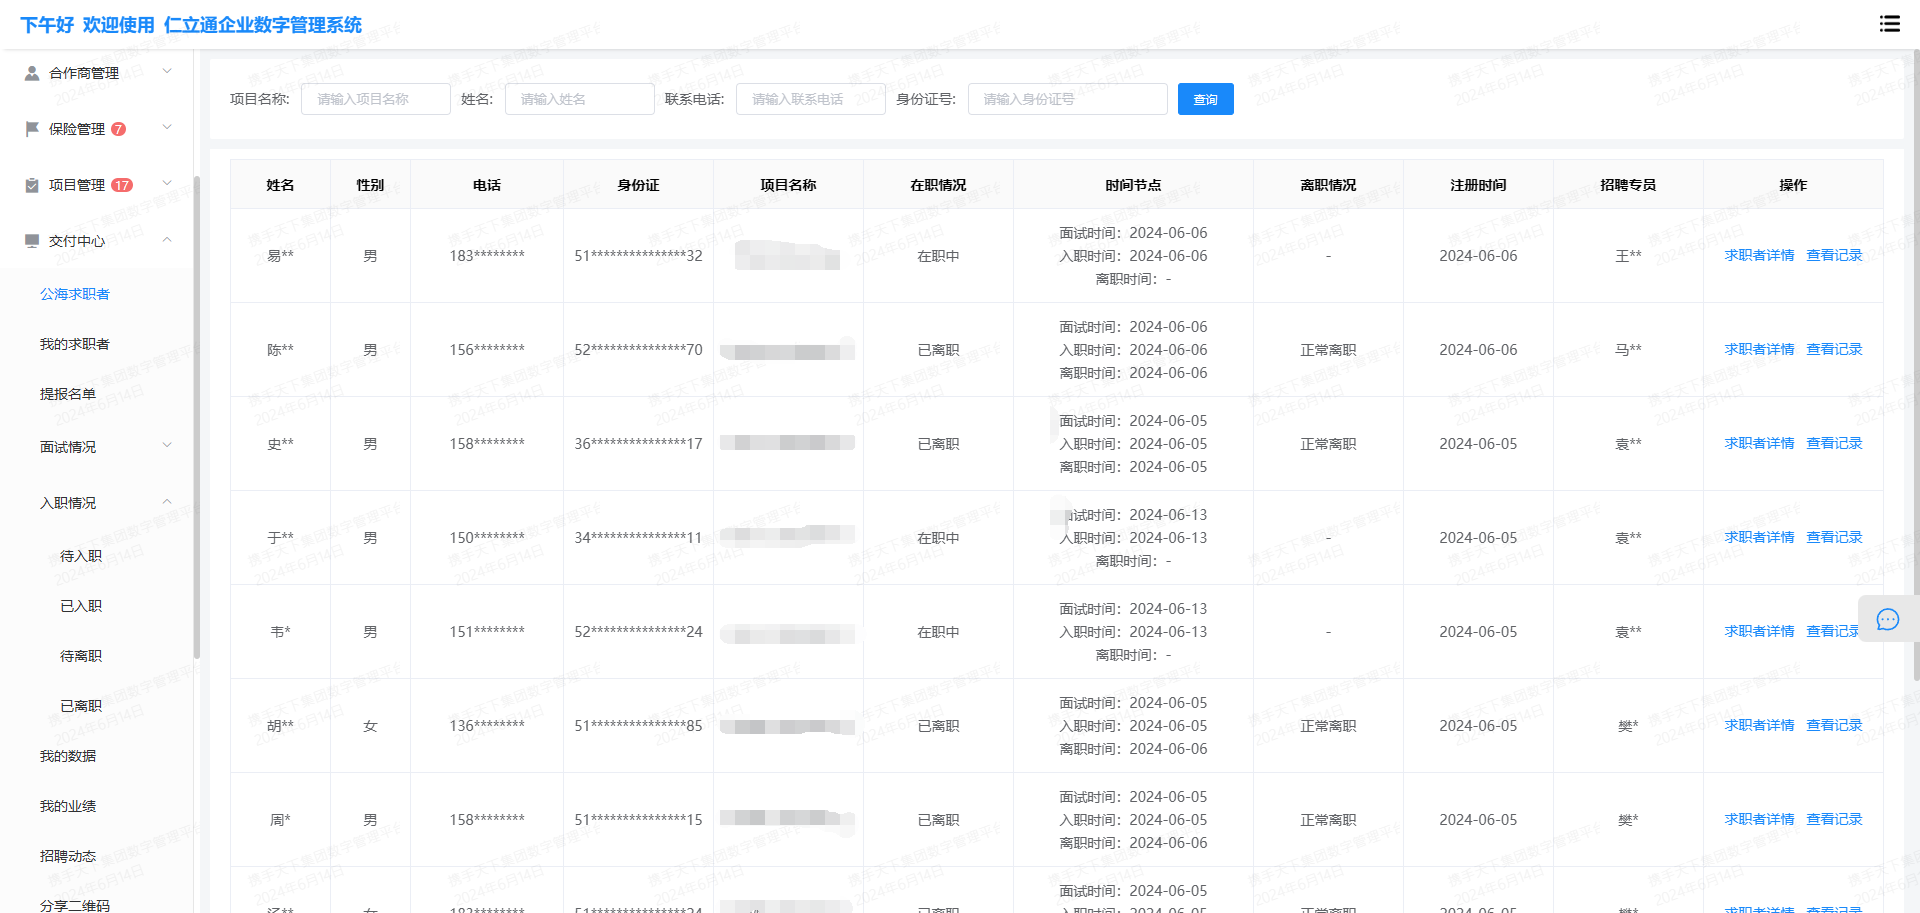The width and height of the screenshot is (1920, 913).
Task: Open 求职者详情 for 易** row
Action: [1759, 256]
